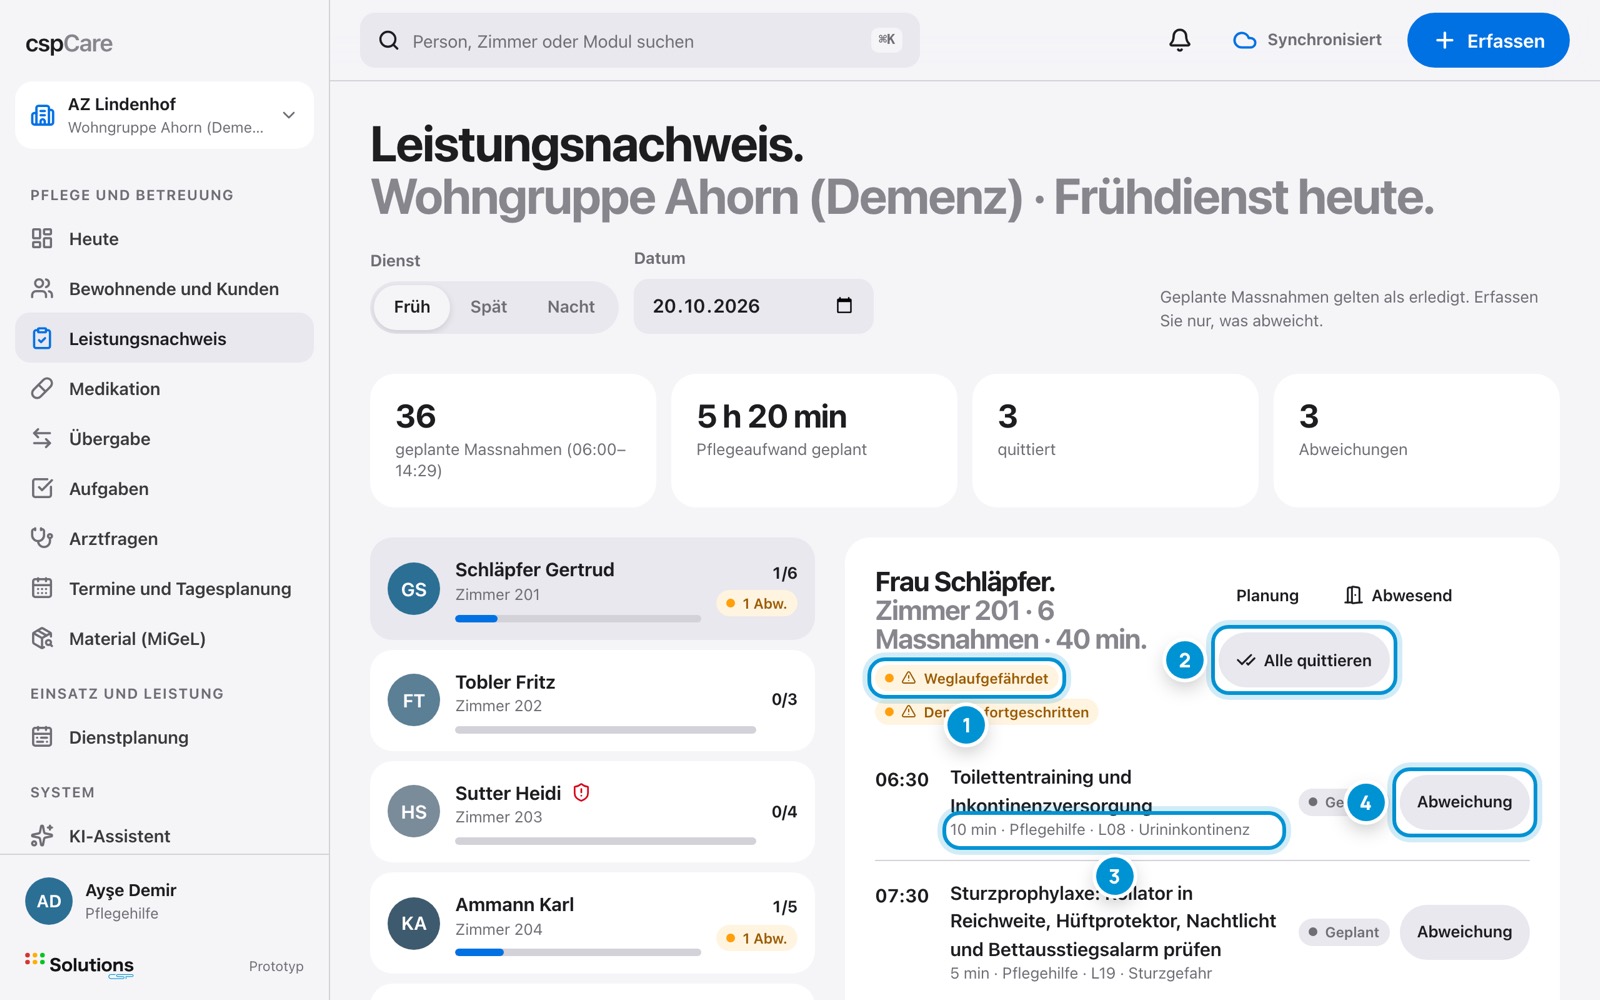Click the cloud sync status icon
Viewport: 1600px width, 1000px height.
click(x=1244, y=40)
